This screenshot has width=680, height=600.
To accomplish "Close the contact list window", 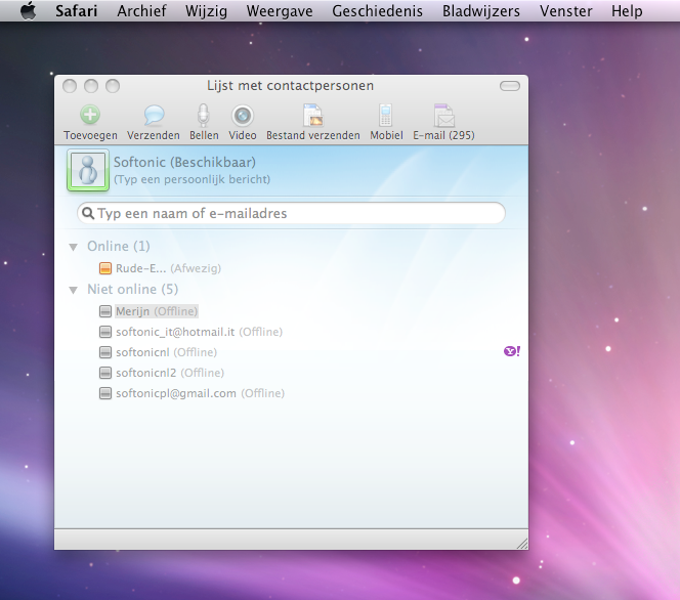I will pyautogui.click(x=69, y=86).
